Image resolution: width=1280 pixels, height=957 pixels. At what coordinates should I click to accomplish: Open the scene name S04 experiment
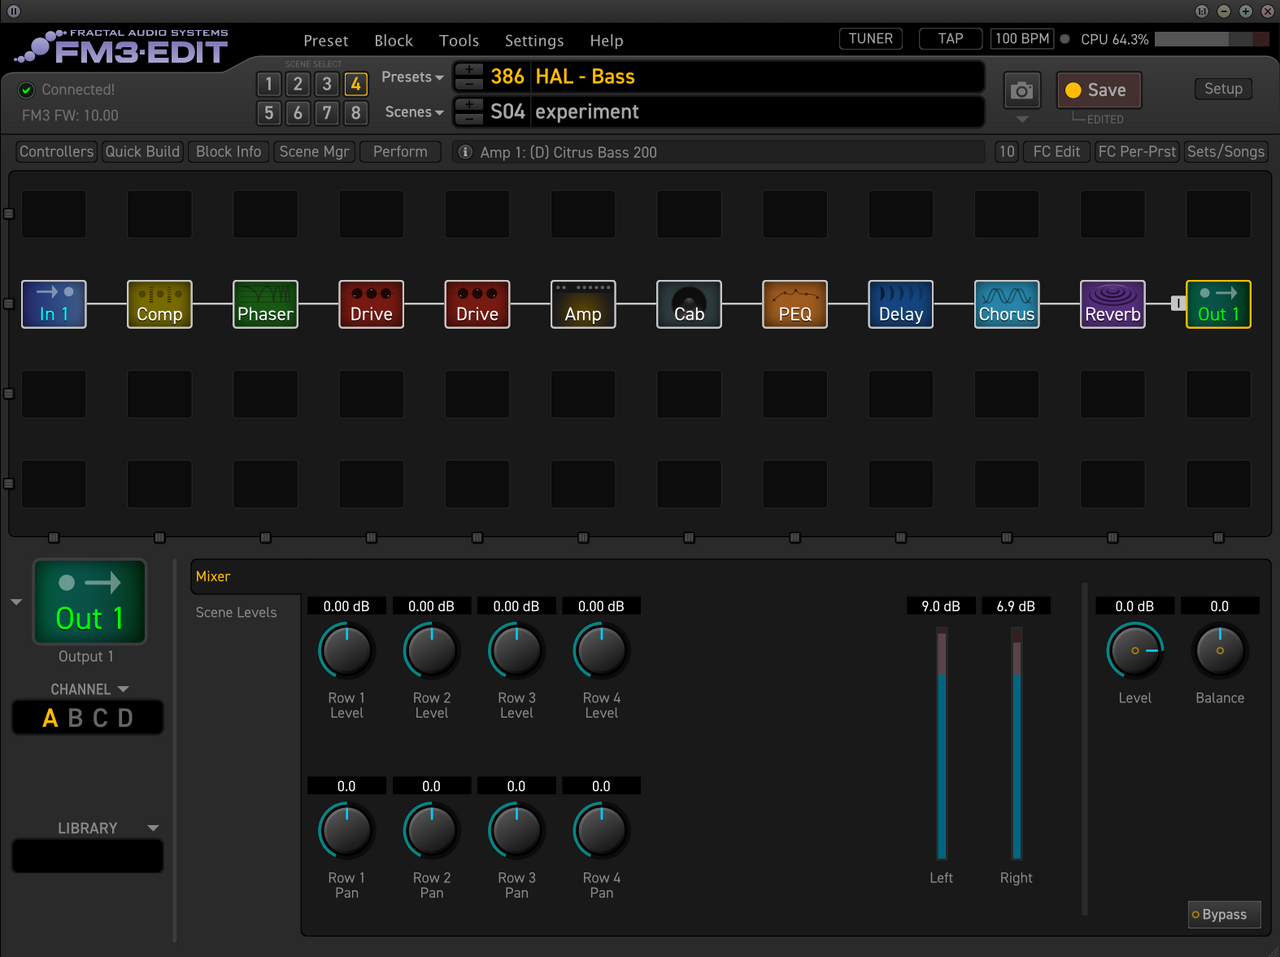734,112
